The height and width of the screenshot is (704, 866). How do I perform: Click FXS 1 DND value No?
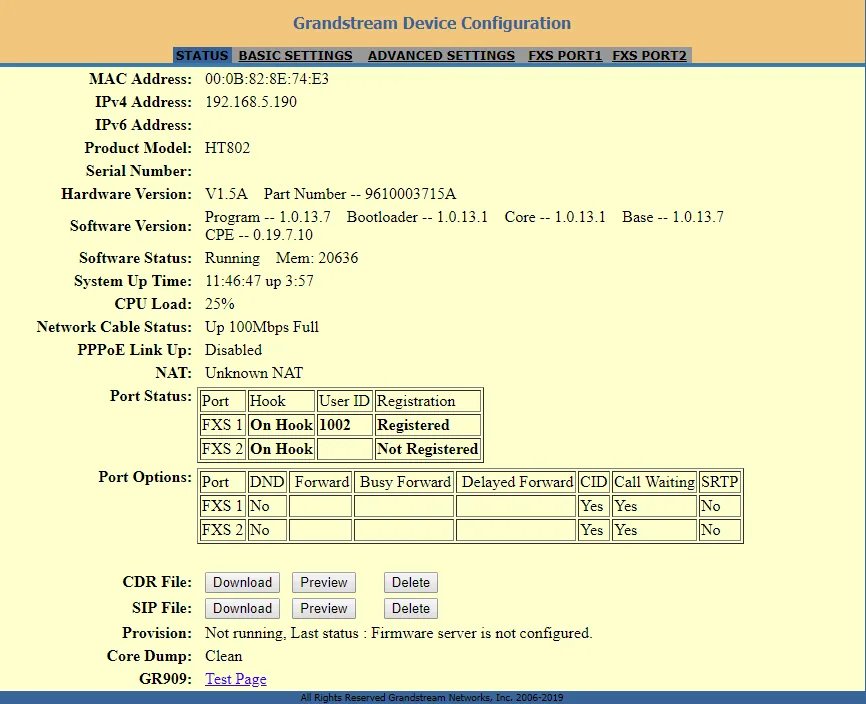tap(267, 506)
